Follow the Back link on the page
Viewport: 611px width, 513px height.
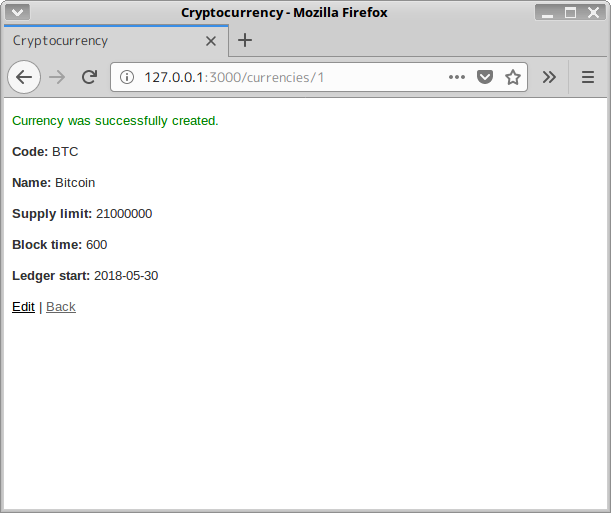pos(61,307)
